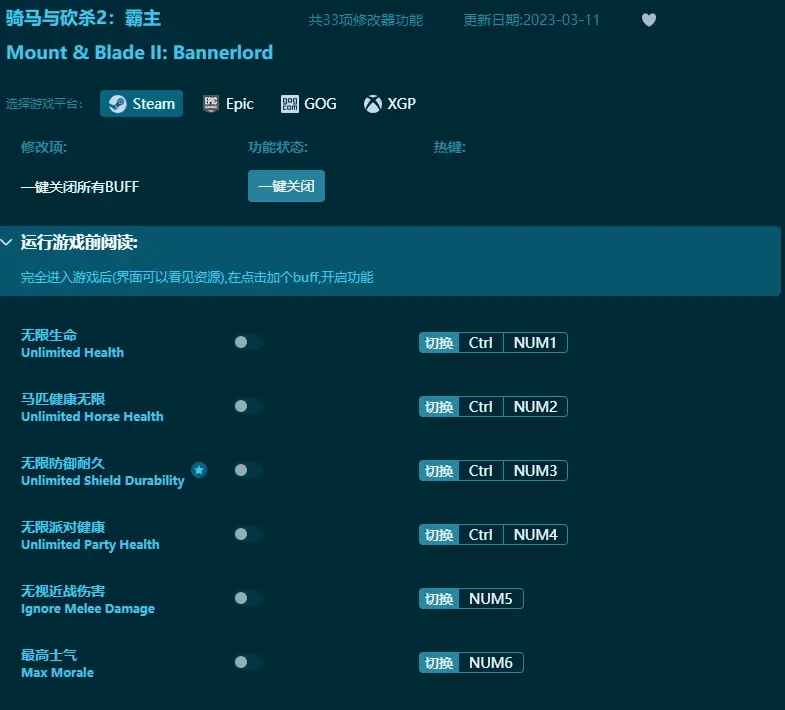Click the Unlimited Horse Health label
Viewport: 785px width, 710px height.
coord(92,417)
